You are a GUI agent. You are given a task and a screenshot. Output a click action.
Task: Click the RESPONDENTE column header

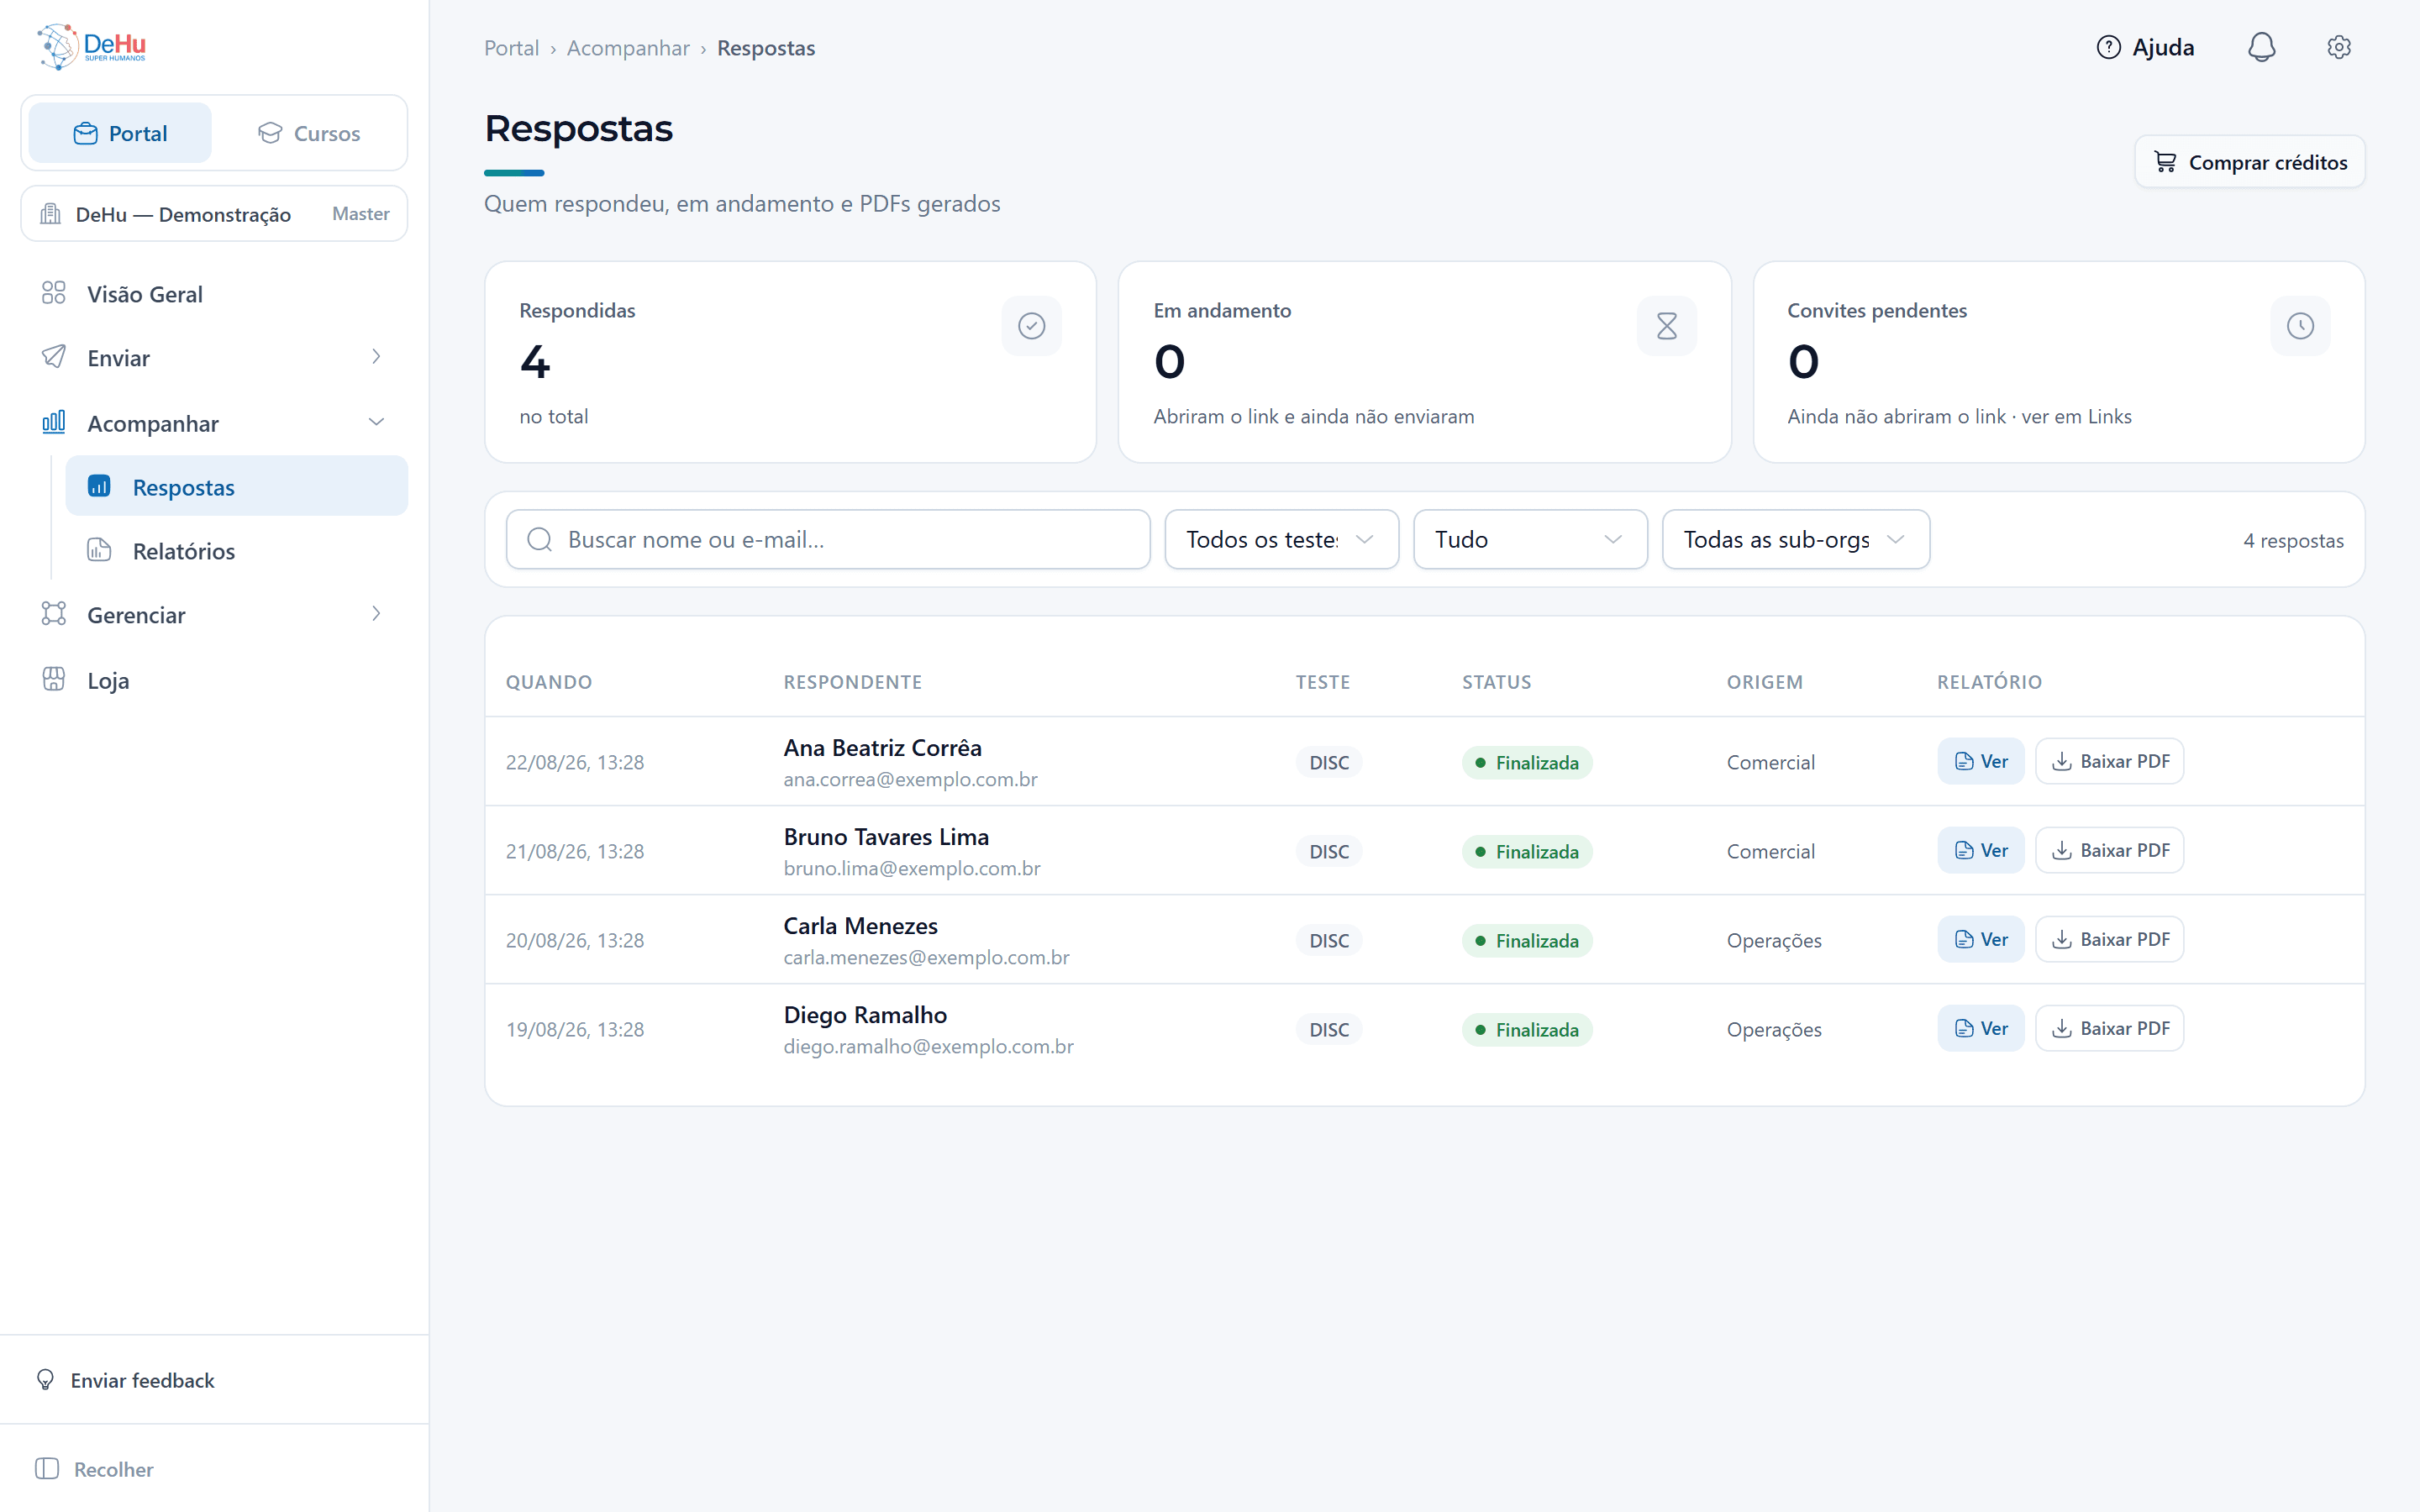coord(853,682)
